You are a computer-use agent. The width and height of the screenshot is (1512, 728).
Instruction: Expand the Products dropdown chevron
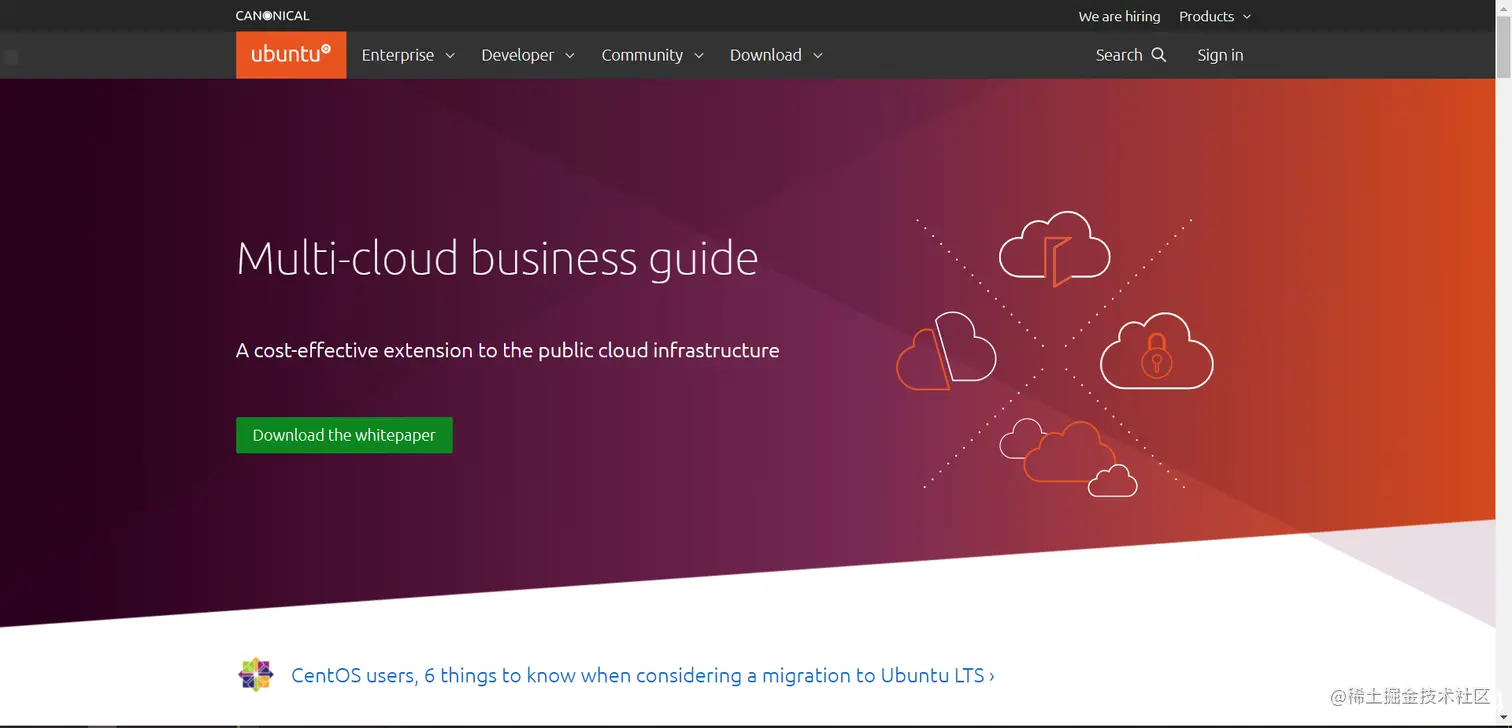click(x=1247, y=17)
